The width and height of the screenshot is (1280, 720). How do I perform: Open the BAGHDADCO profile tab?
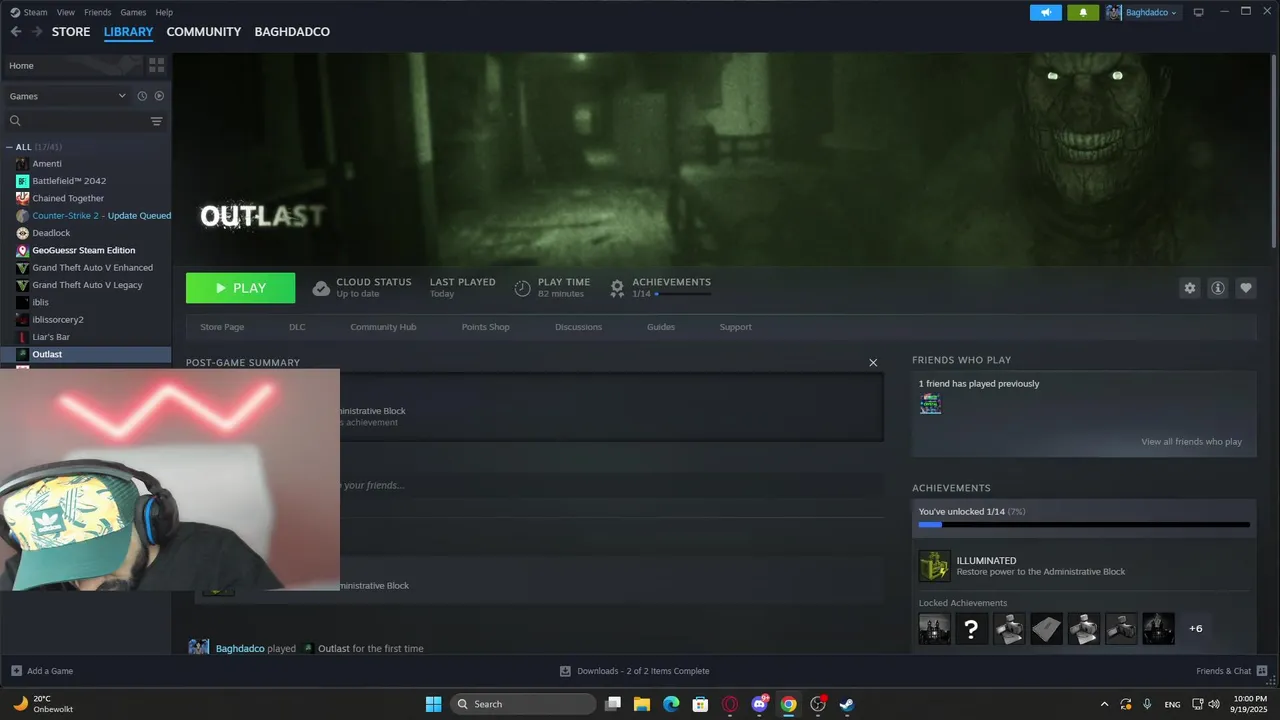click(292, 32)
